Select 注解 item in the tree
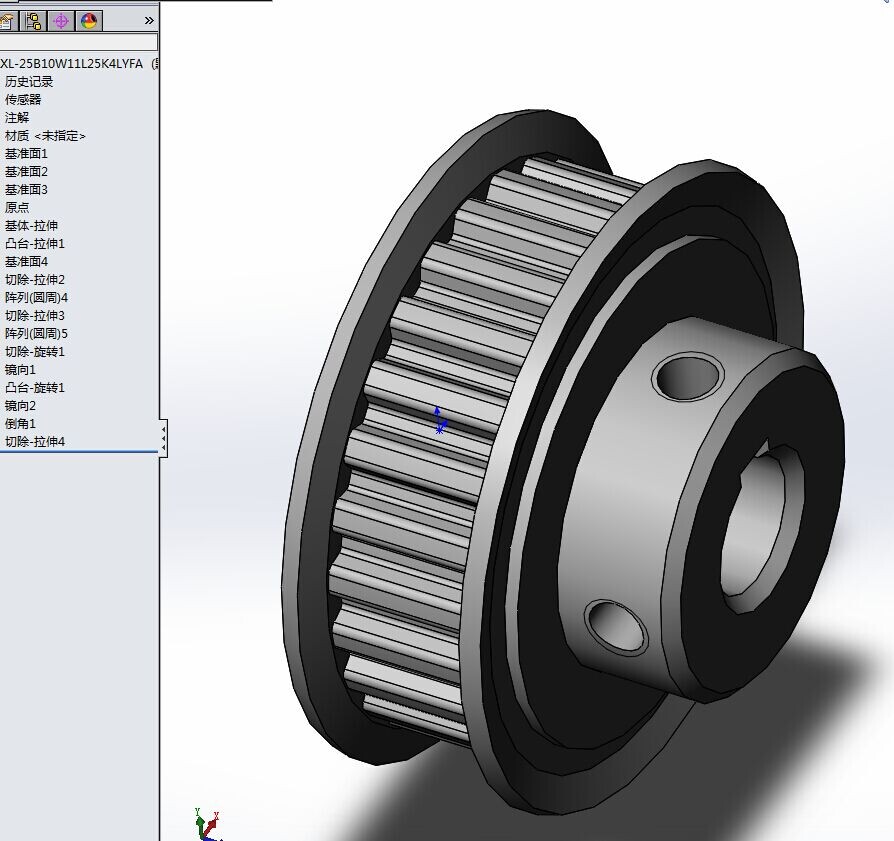 tap(17, 117)
